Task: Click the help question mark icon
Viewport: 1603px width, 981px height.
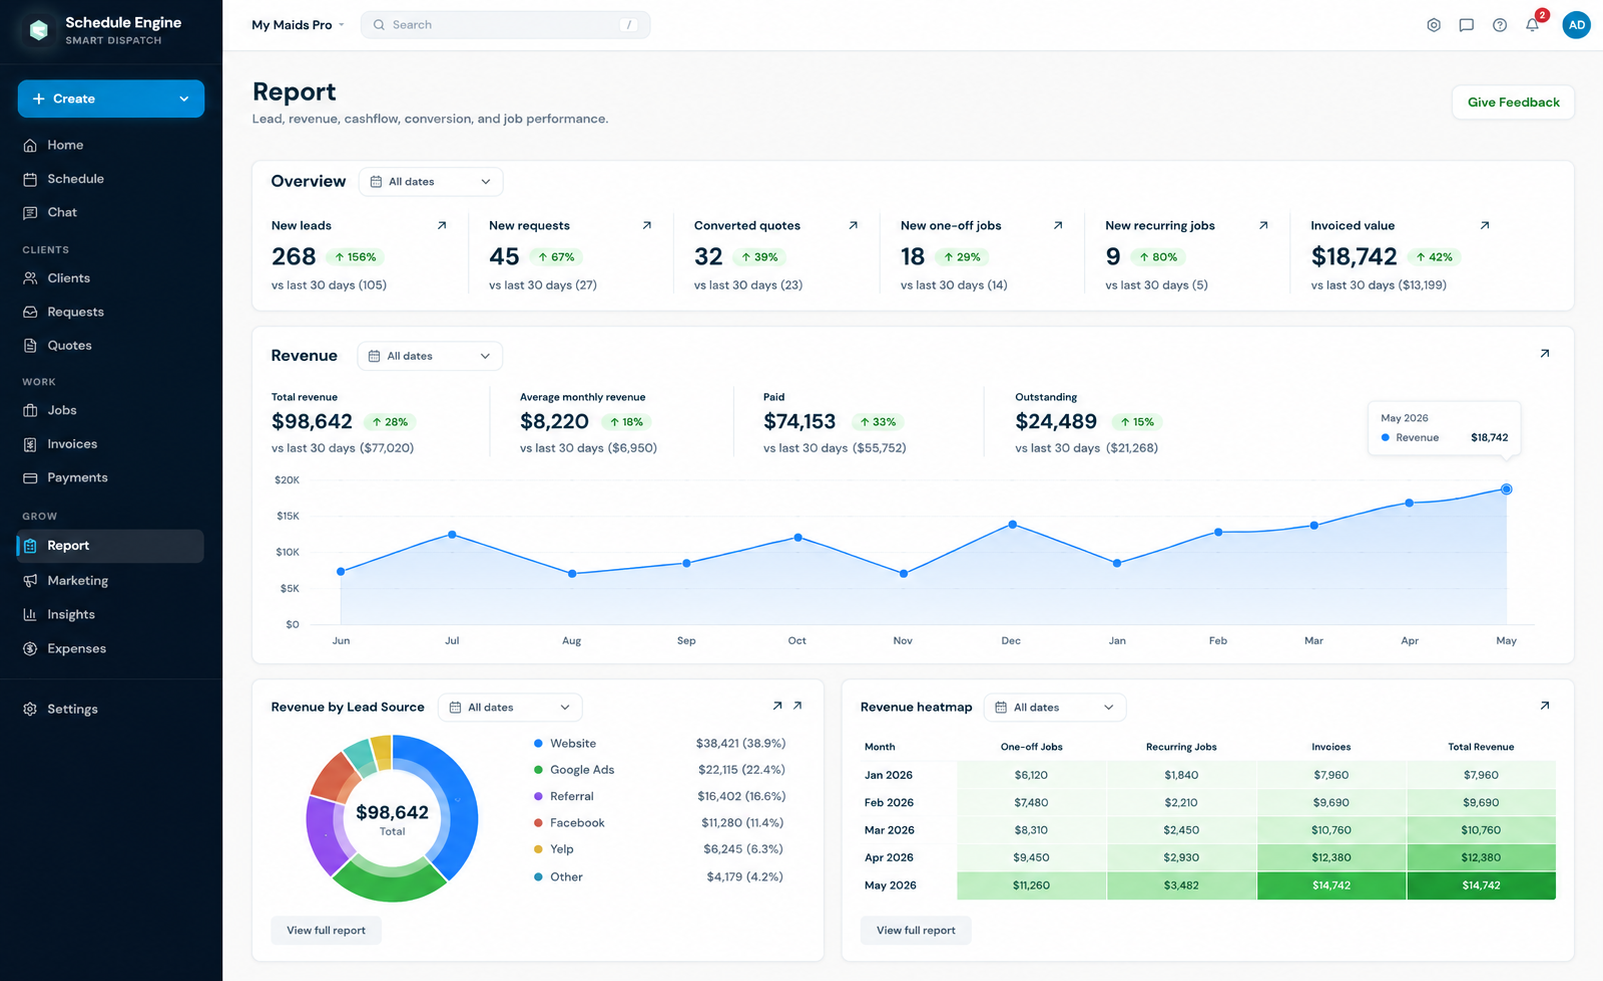Action: (1499, 25)
